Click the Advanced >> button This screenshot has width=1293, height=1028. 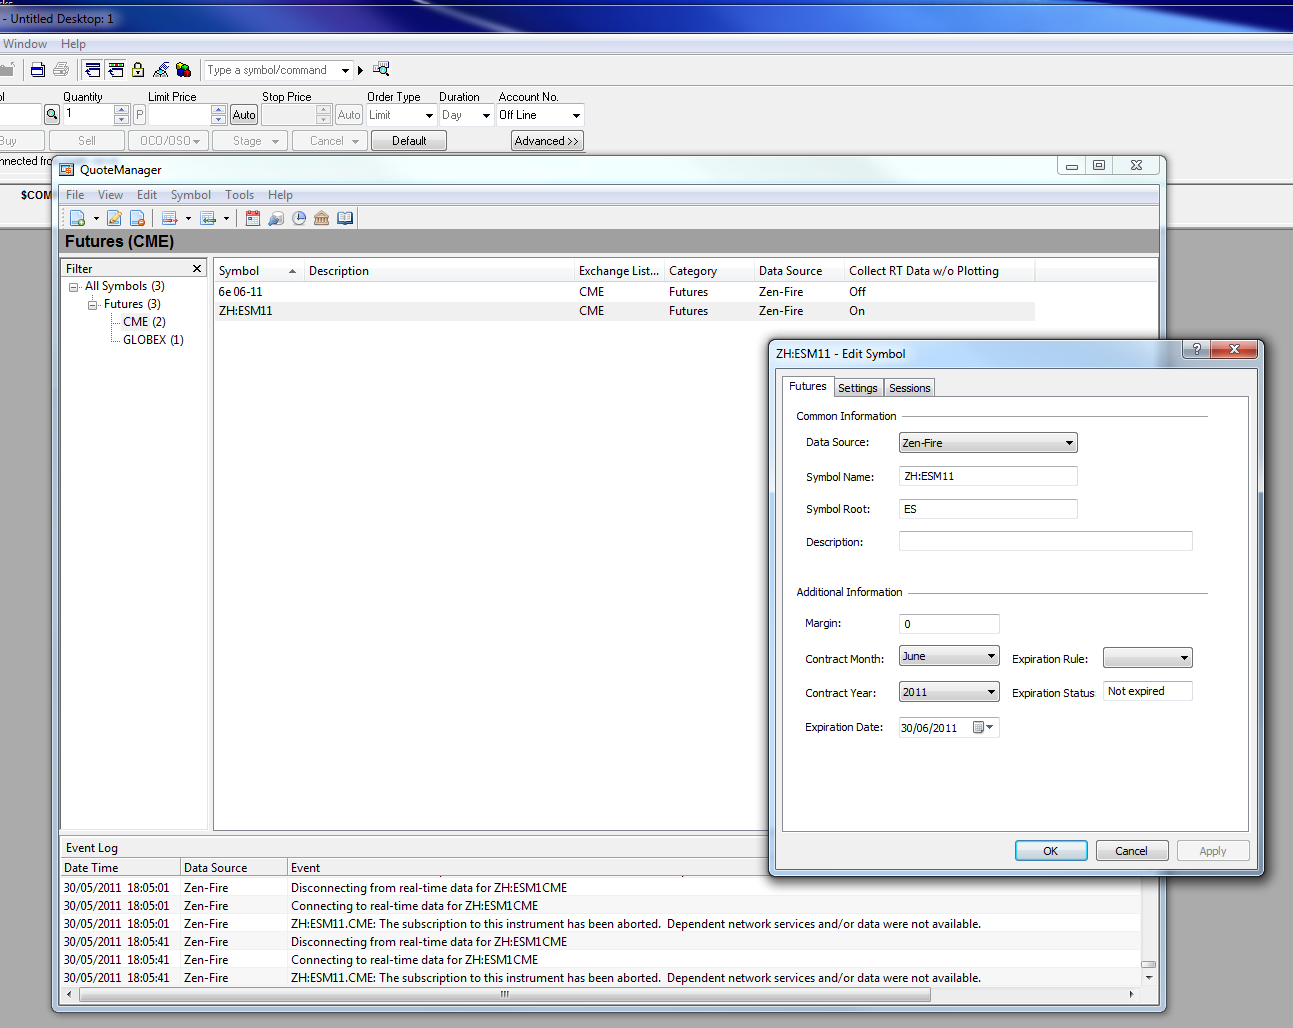547,141
